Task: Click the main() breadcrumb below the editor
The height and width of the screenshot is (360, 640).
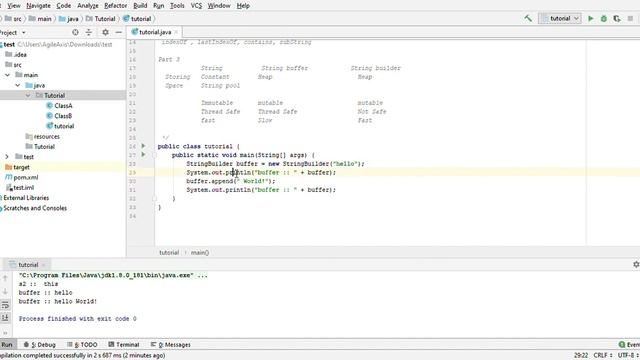Action: [x=200, y=253]
